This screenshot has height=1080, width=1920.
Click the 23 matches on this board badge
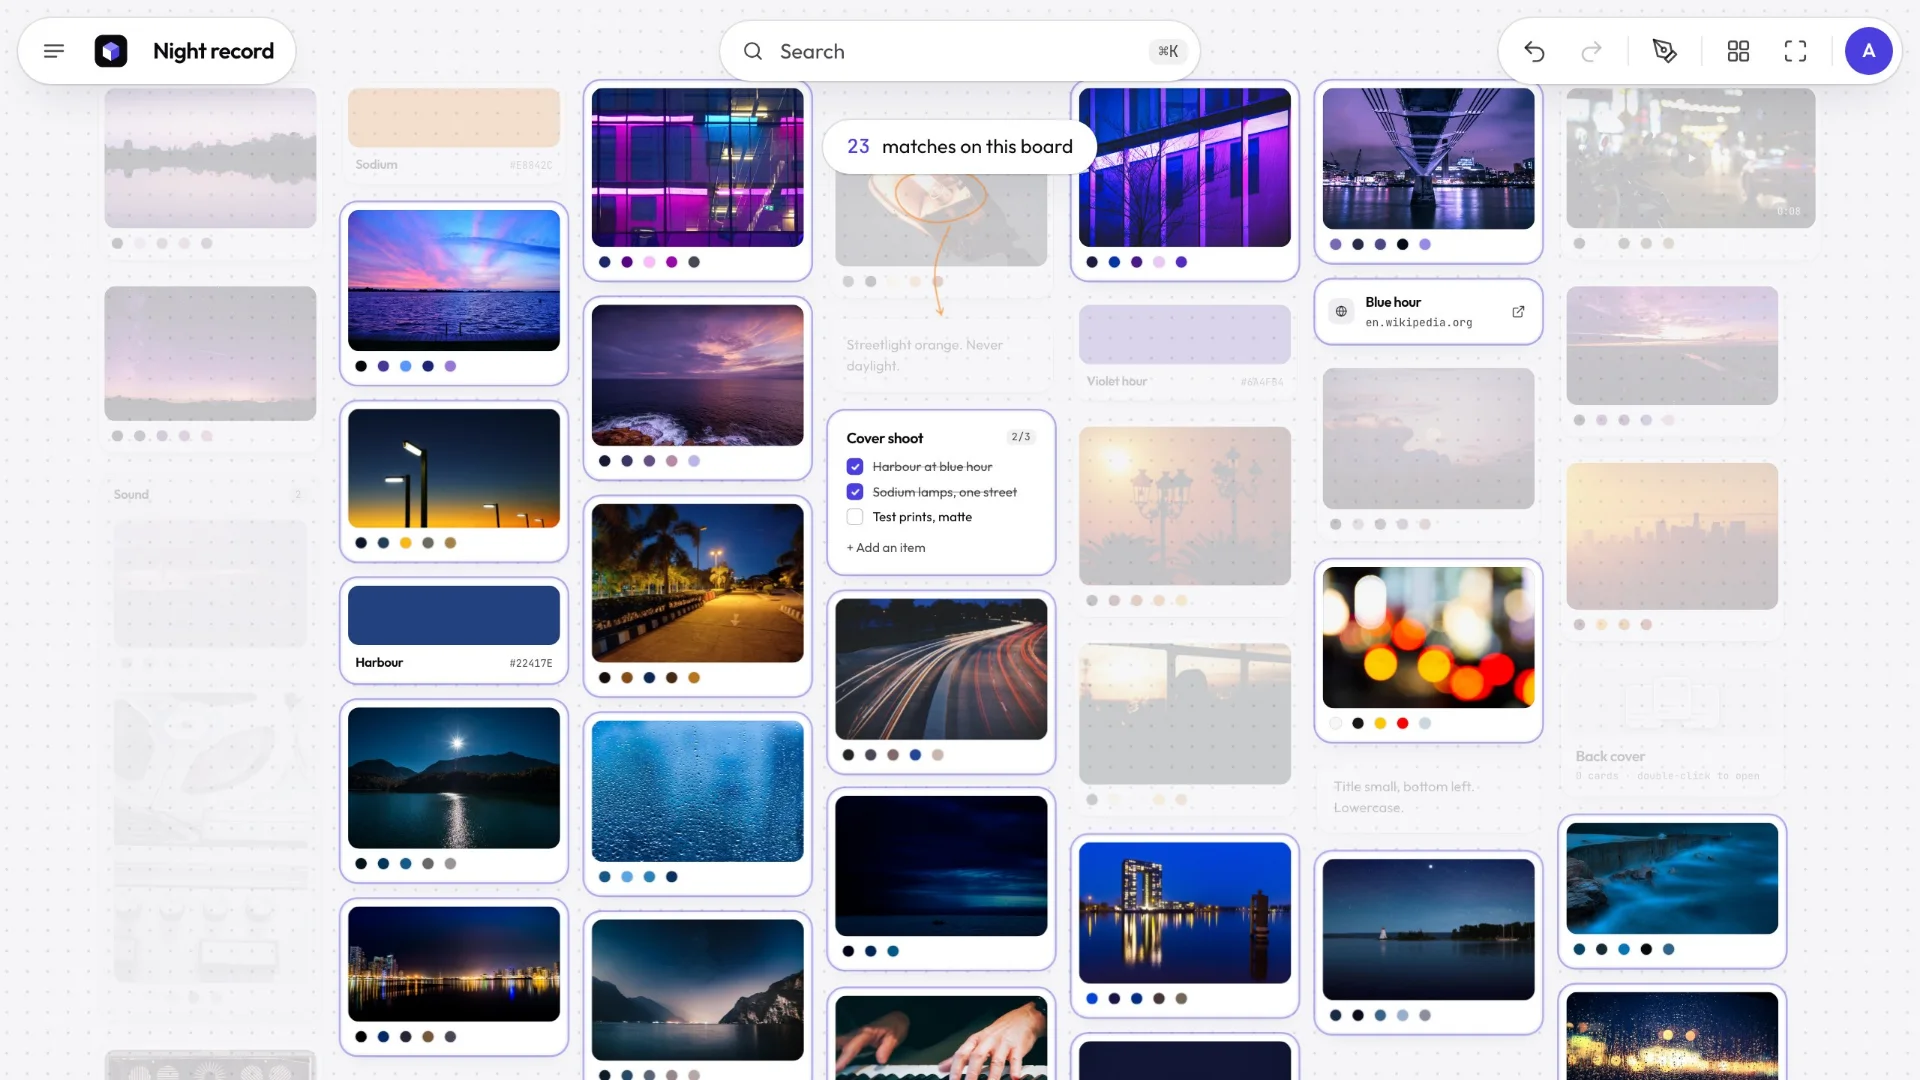coord(960,147)
